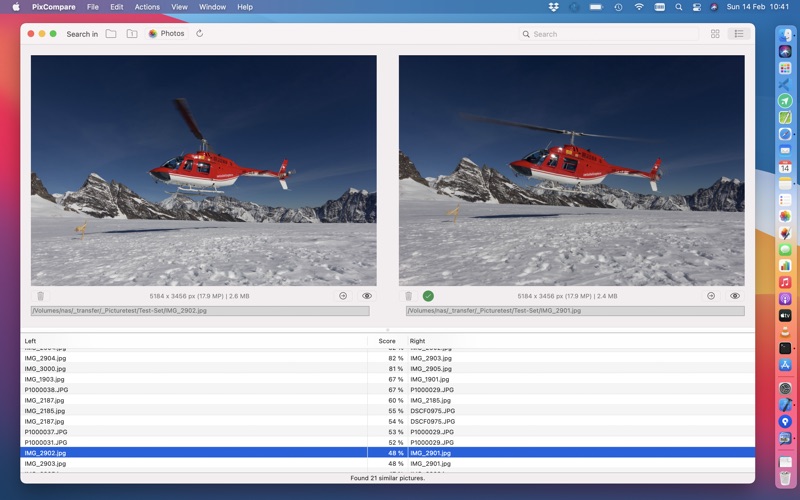Open Photos app from the Dock
Screen dimensions: 800x500
tap(785, 216)
